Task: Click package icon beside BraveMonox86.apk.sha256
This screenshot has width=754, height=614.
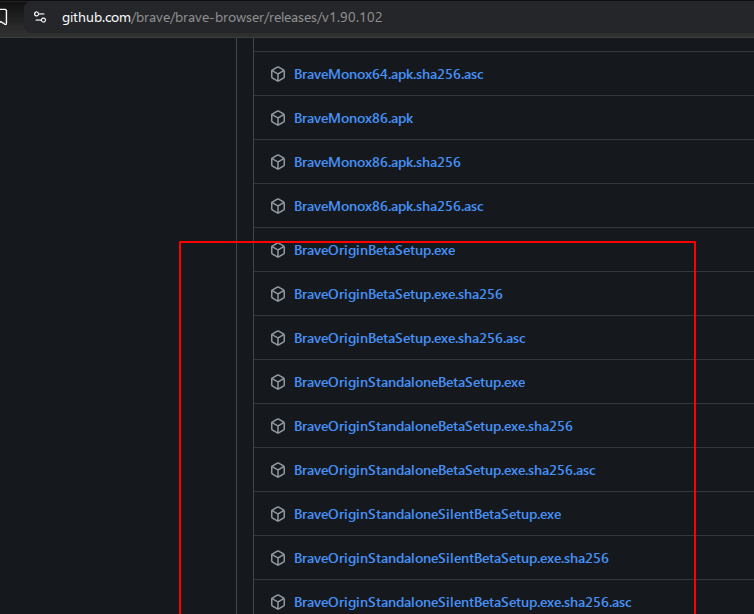Action: [x=278, y=163]
